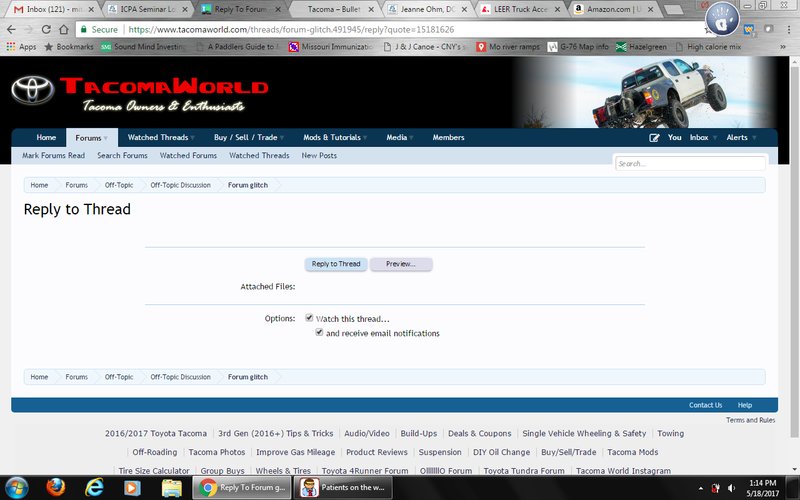Toggle the Watch this thread checkbox

pyautogui.click(x=309, y=318)
